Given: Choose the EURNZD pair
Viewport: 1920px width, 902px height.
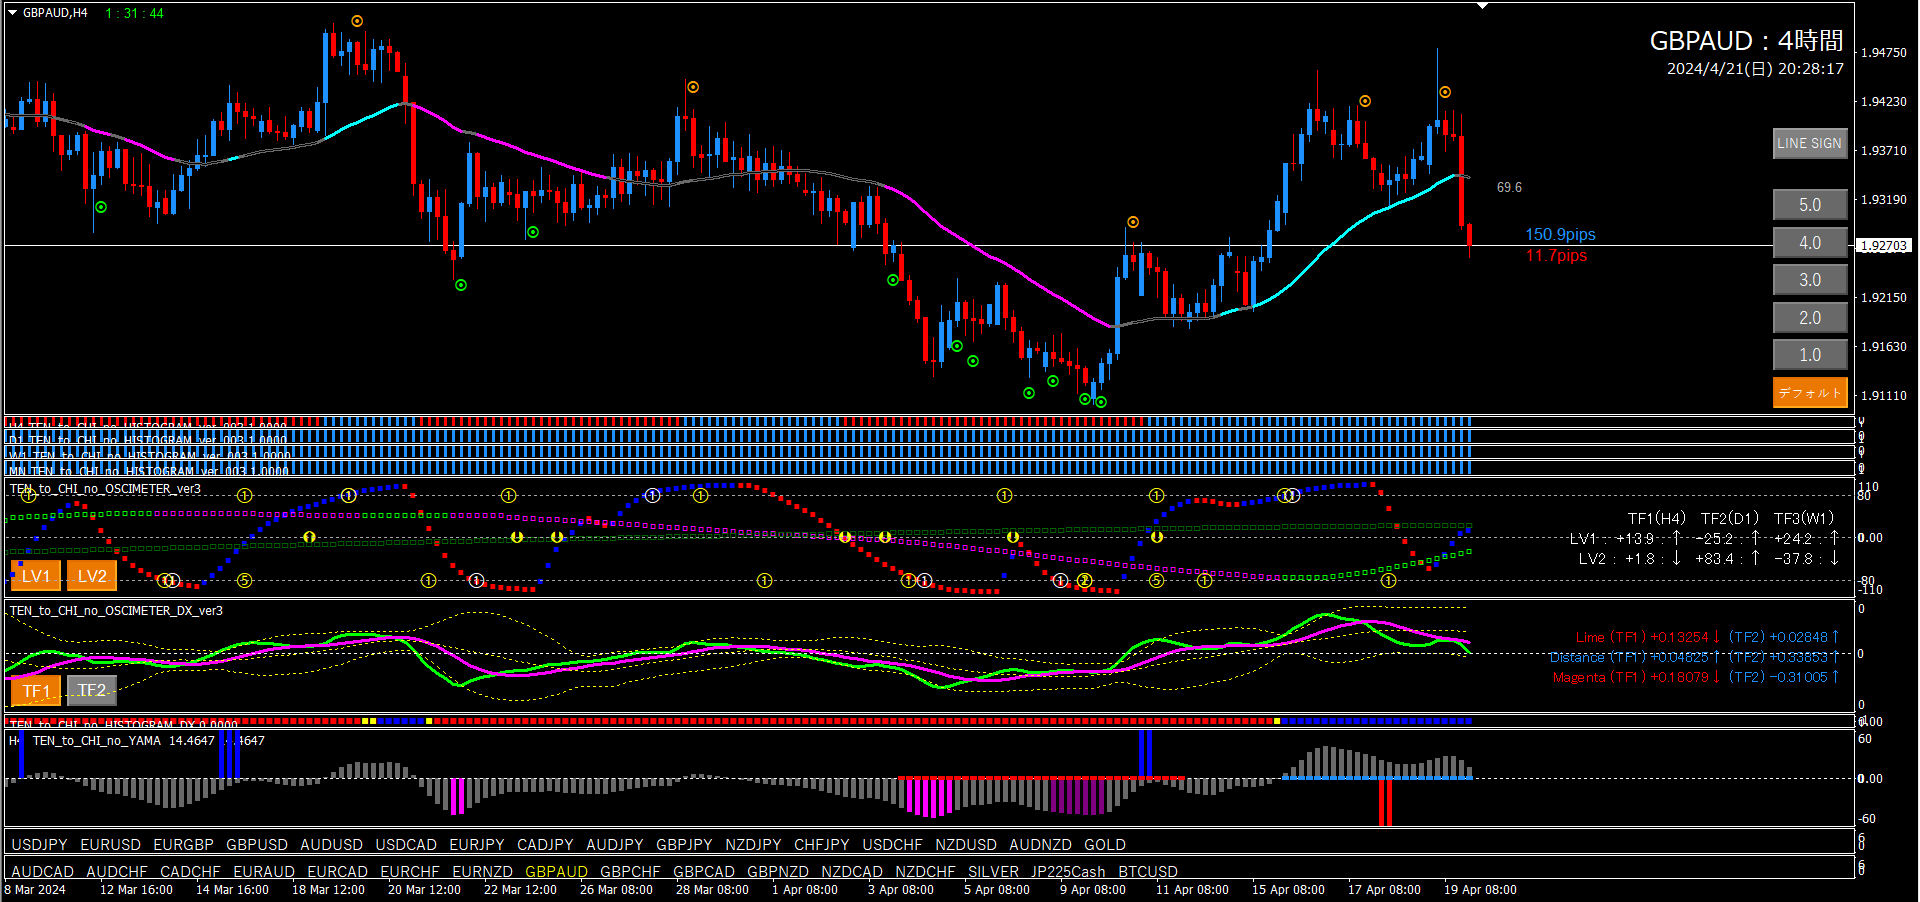Looking at the screenshot, I should (x=482, y=872).
